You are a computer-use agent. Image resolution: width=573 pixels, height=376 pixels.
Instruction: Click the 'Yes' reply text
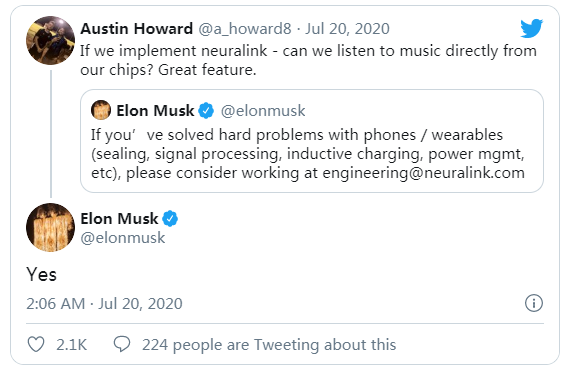(42, 274)
